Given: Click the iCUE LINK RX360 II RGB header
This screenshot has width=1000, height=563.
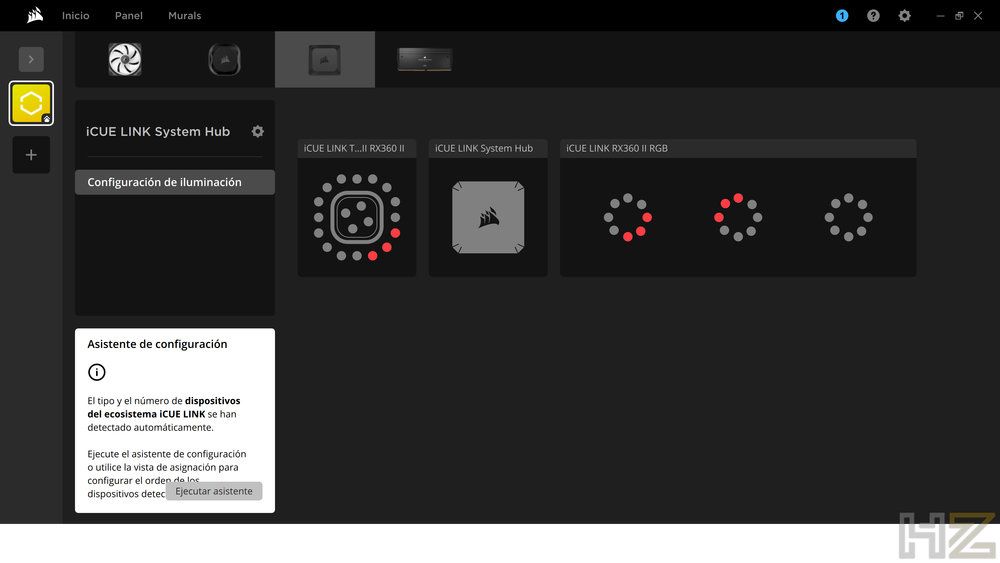Looking at the screenshot, I should [738, 148].
